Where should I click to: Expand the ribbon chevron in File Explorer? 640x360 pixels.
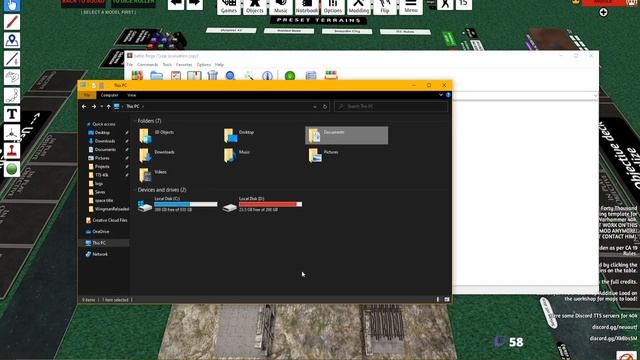pos(441,95)
